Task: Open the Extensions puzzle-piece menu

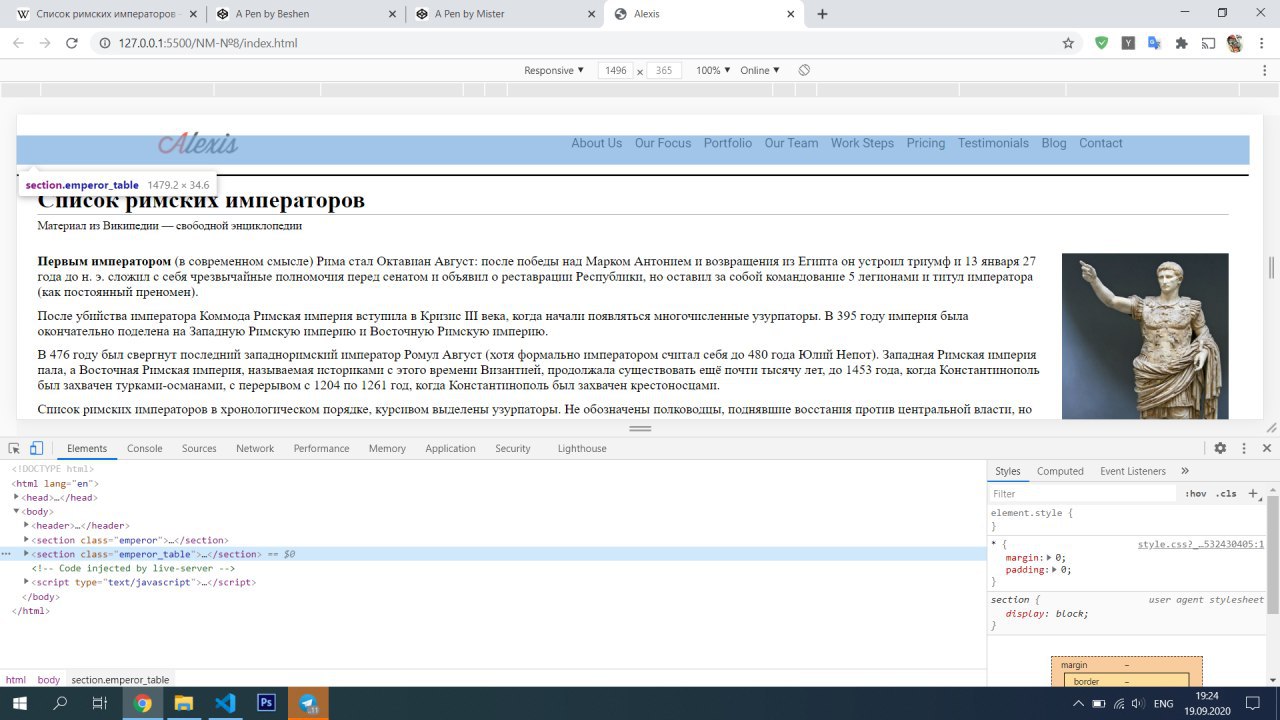Action: point(1181,43)
